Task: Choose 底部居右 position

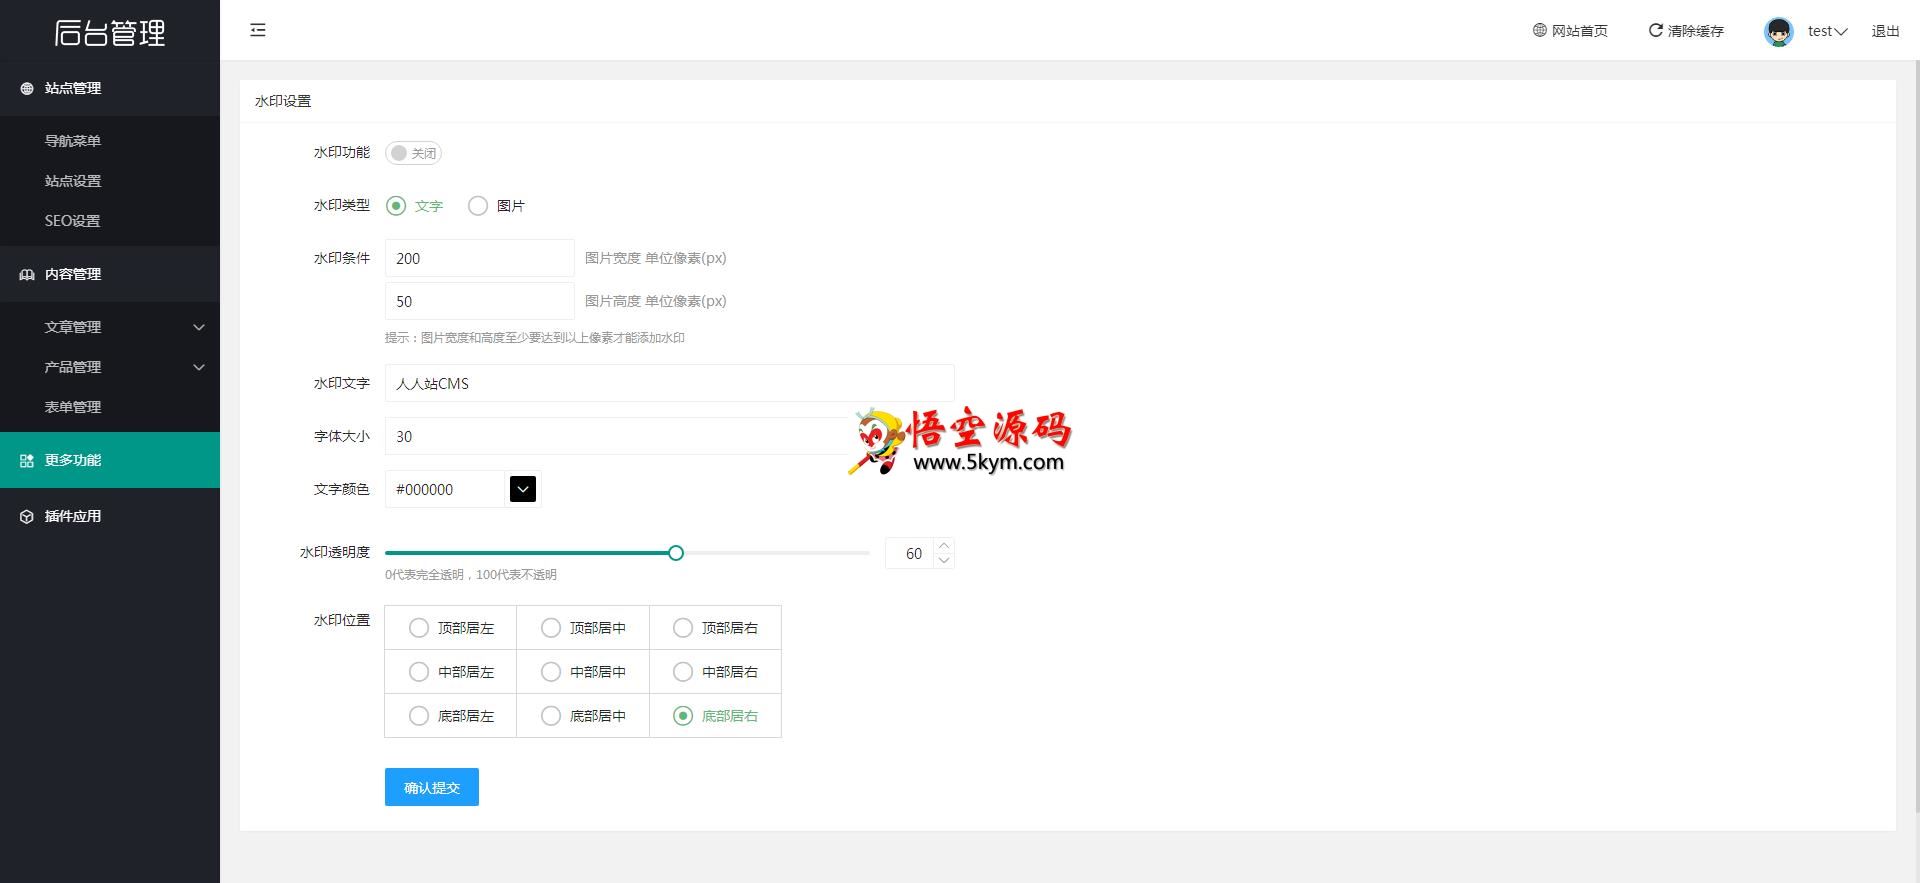Action: [715, 716]
